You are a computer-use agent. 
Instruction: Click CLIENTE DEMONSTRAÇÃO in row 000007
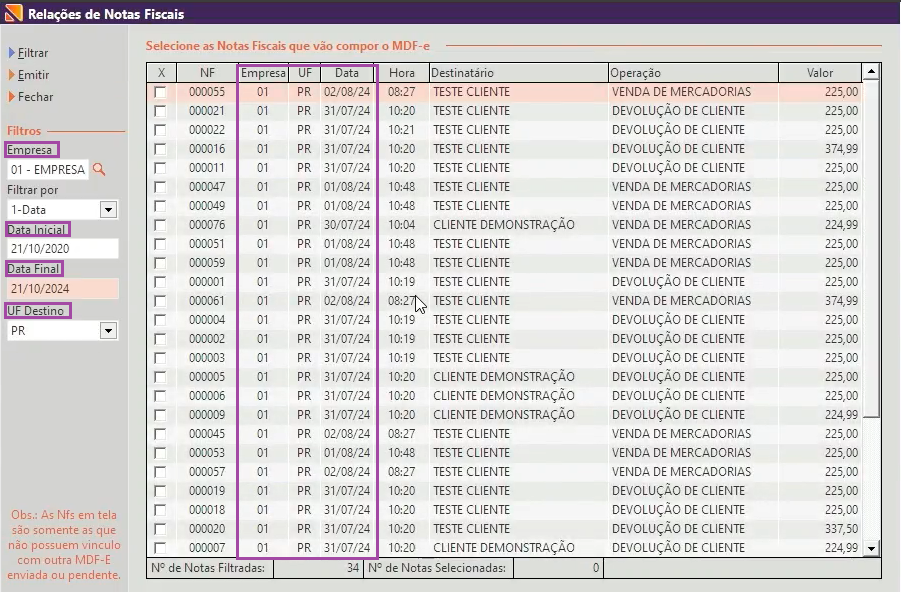[504, 548]
